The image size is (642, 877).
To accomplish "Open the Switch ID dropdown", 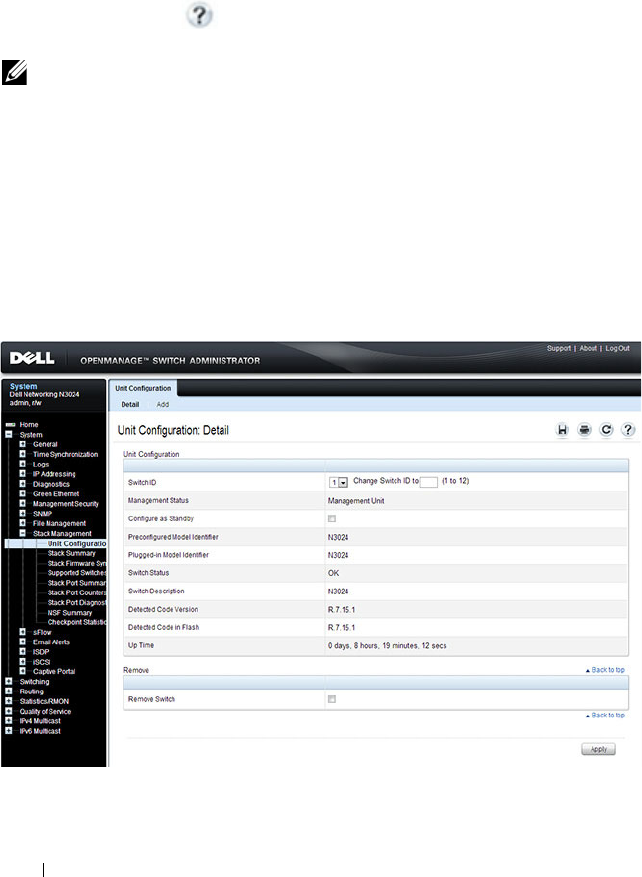I will coord(338,482).
